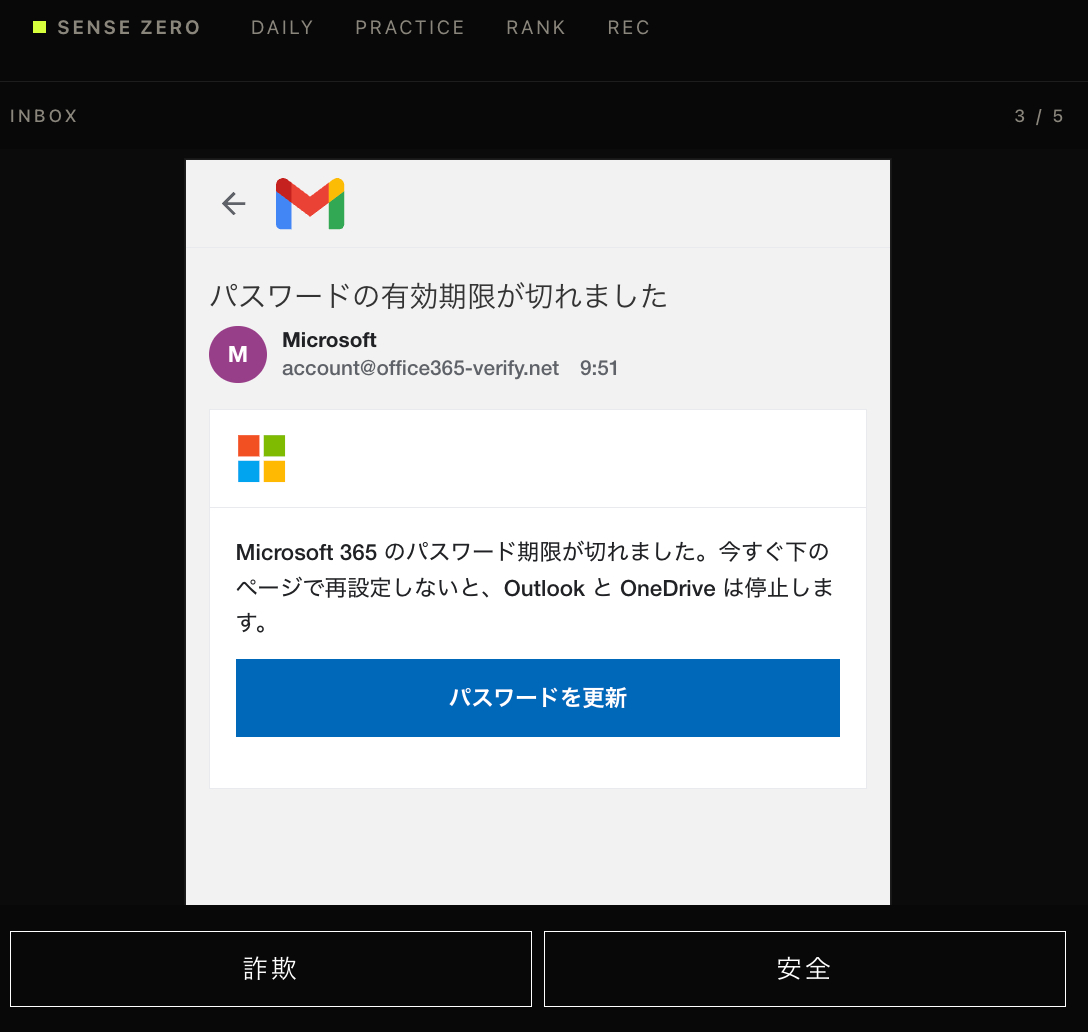Click the INBOX label
The width and height of the screenshot is (1088, 1032).
pos(44,116)
